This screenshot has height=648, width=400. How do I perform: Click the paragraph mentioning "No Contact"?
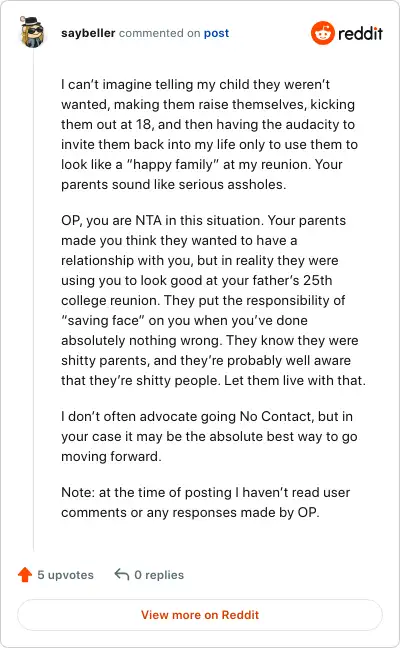click(209, 436)
